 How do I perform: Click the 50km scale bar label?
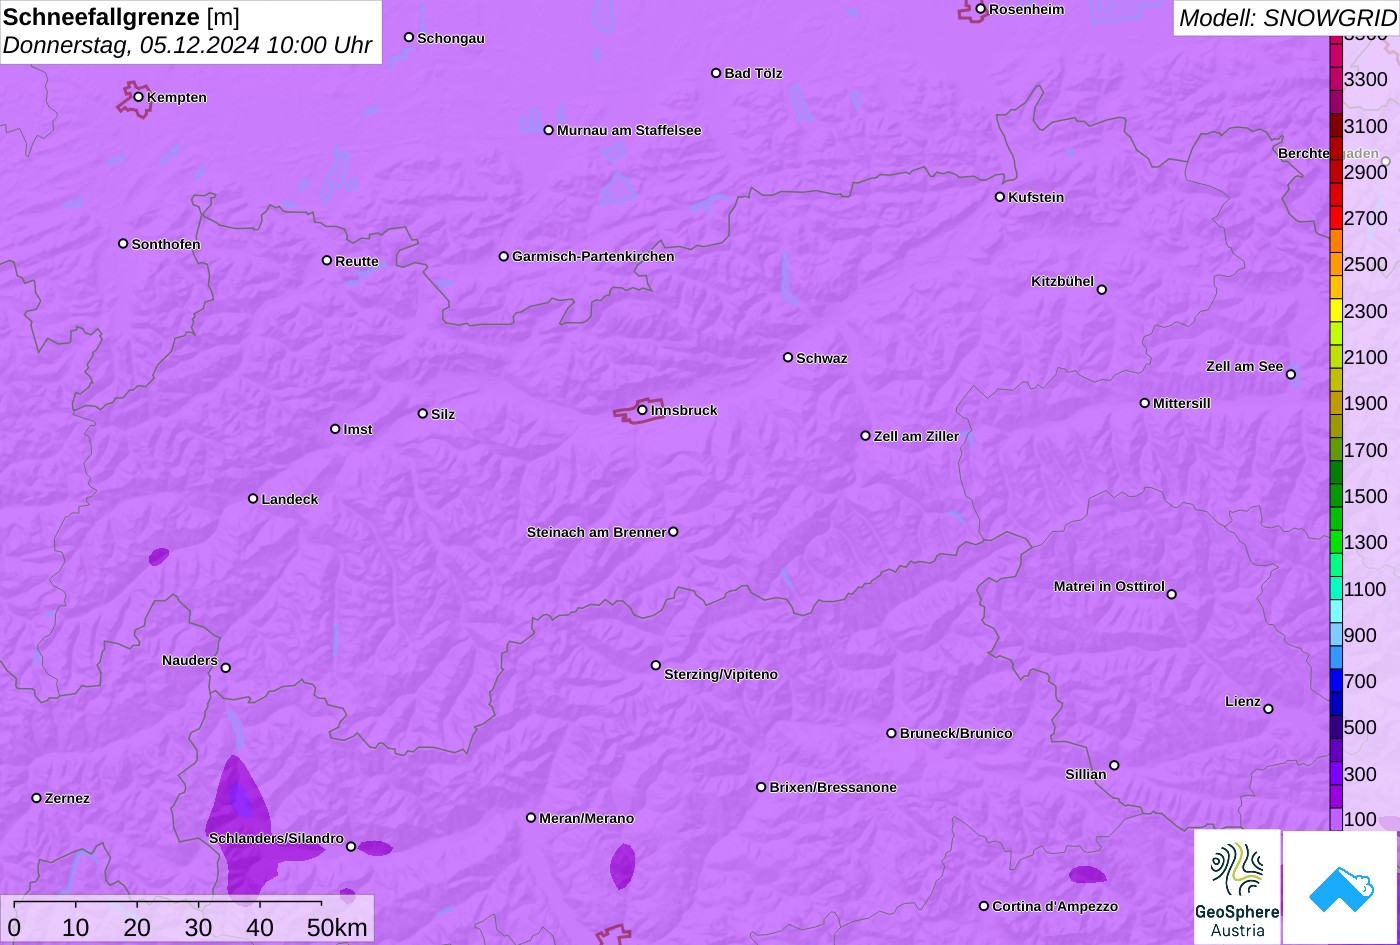(x=337, y=927)
